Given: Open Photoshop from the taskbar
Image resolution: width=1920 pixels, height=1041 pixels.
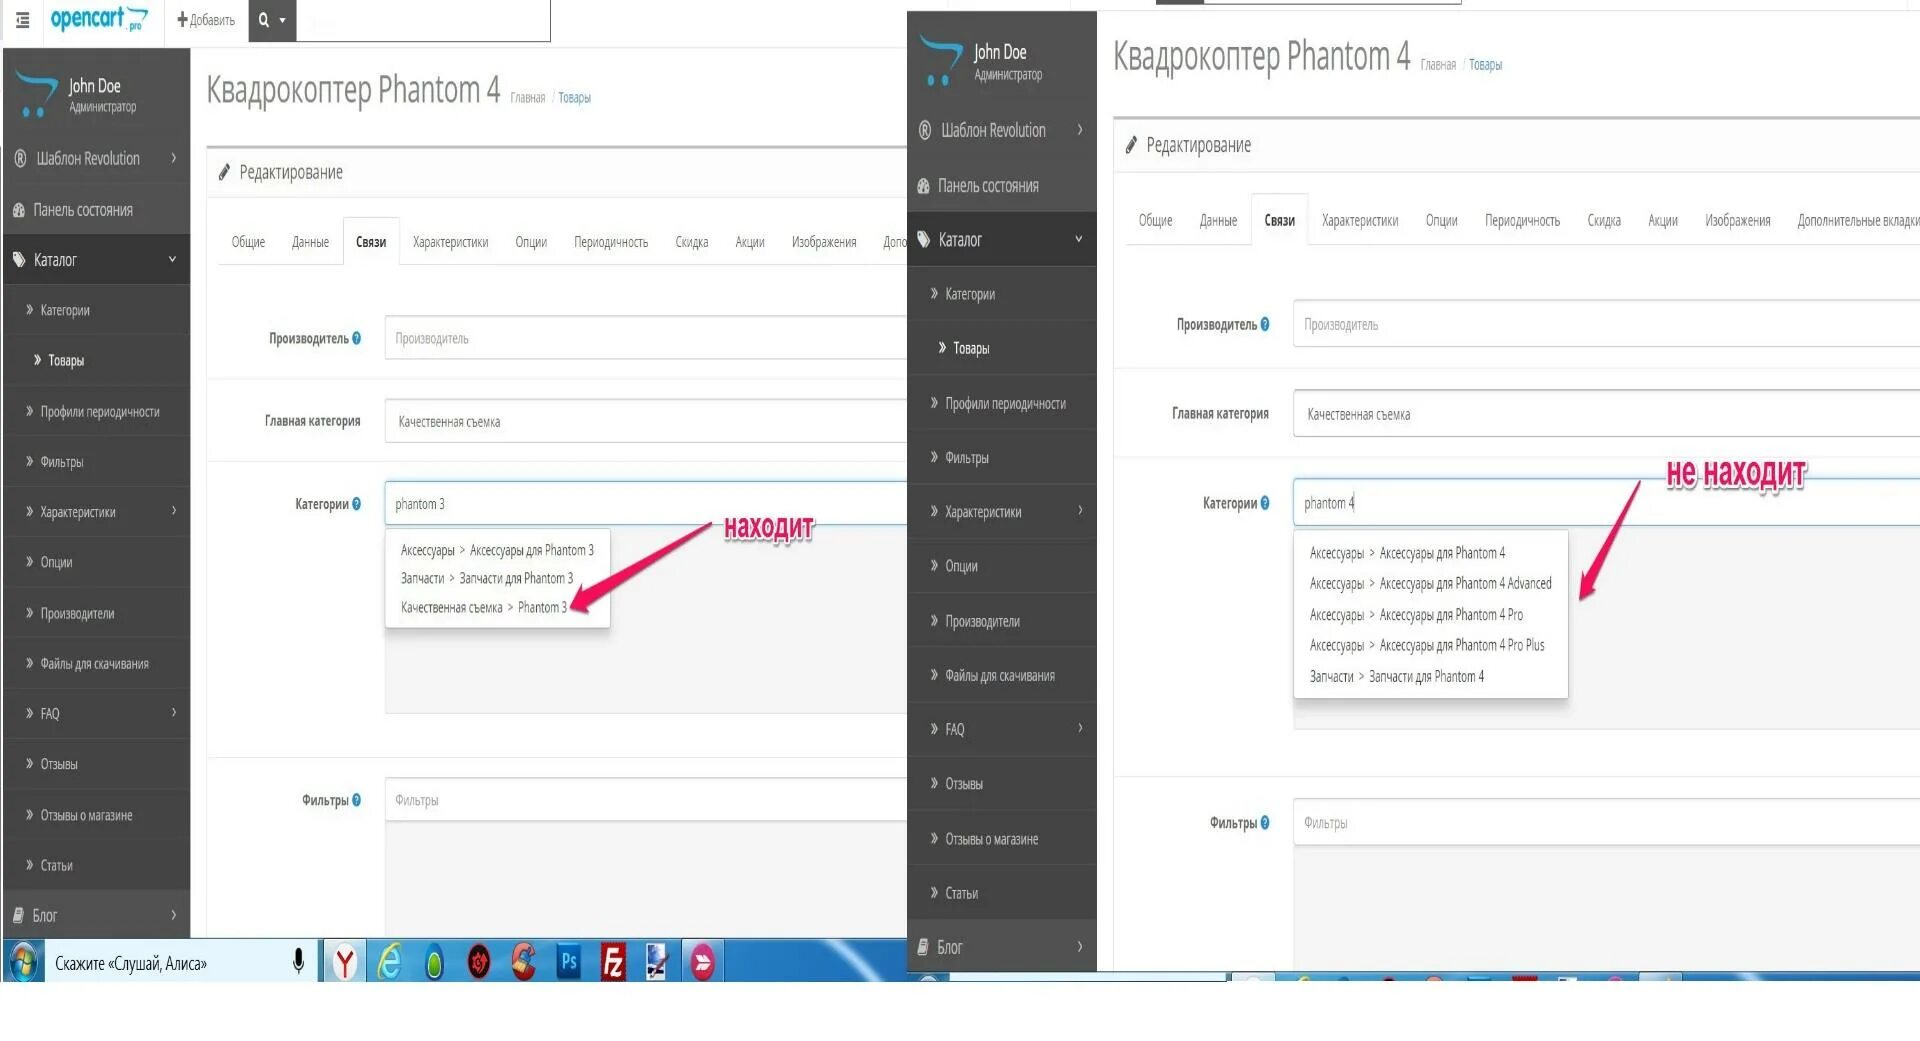Looking at the screenshot, I should pos(568,962).
